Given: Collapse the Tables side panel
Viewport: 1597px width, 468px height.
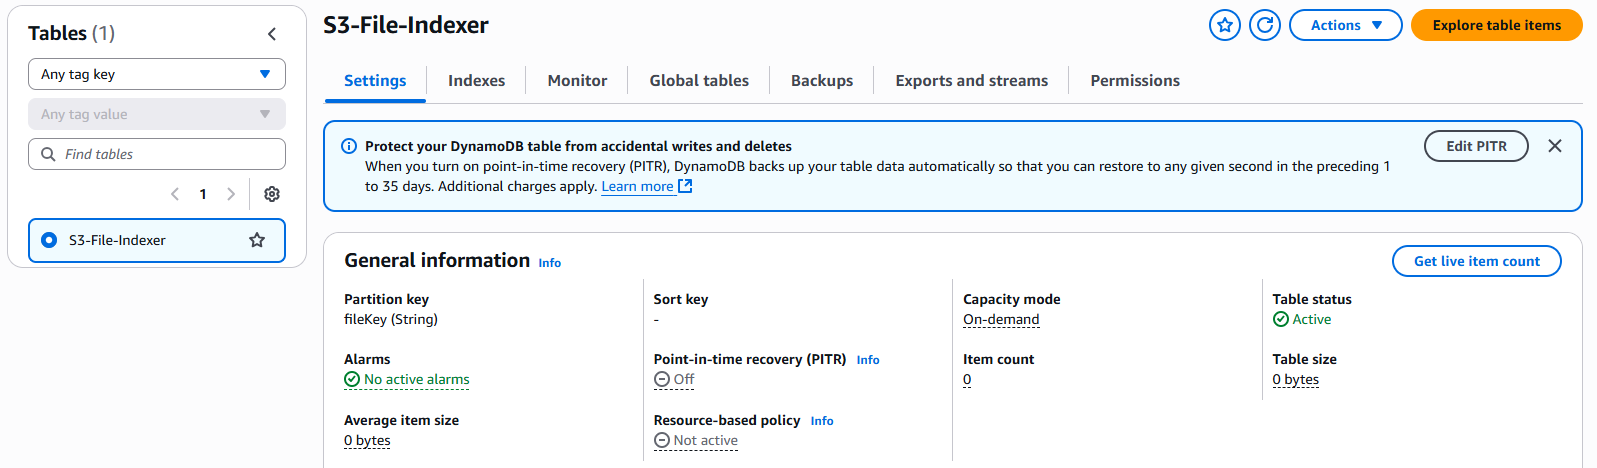Looking at the screenshot, I should (272, 34).
